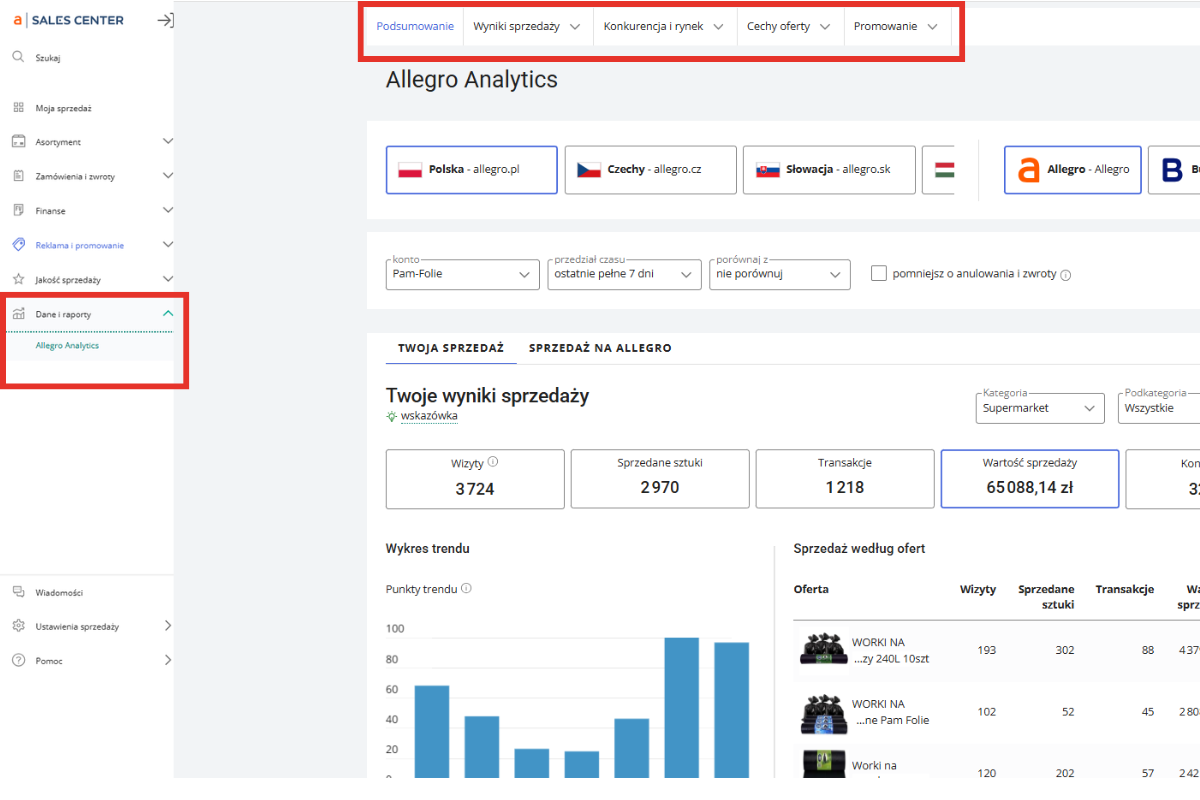The width and height of the screenshot is (1200, 800).
Task: Click the Reklama i promowanie tag icon
Action: 18,245
